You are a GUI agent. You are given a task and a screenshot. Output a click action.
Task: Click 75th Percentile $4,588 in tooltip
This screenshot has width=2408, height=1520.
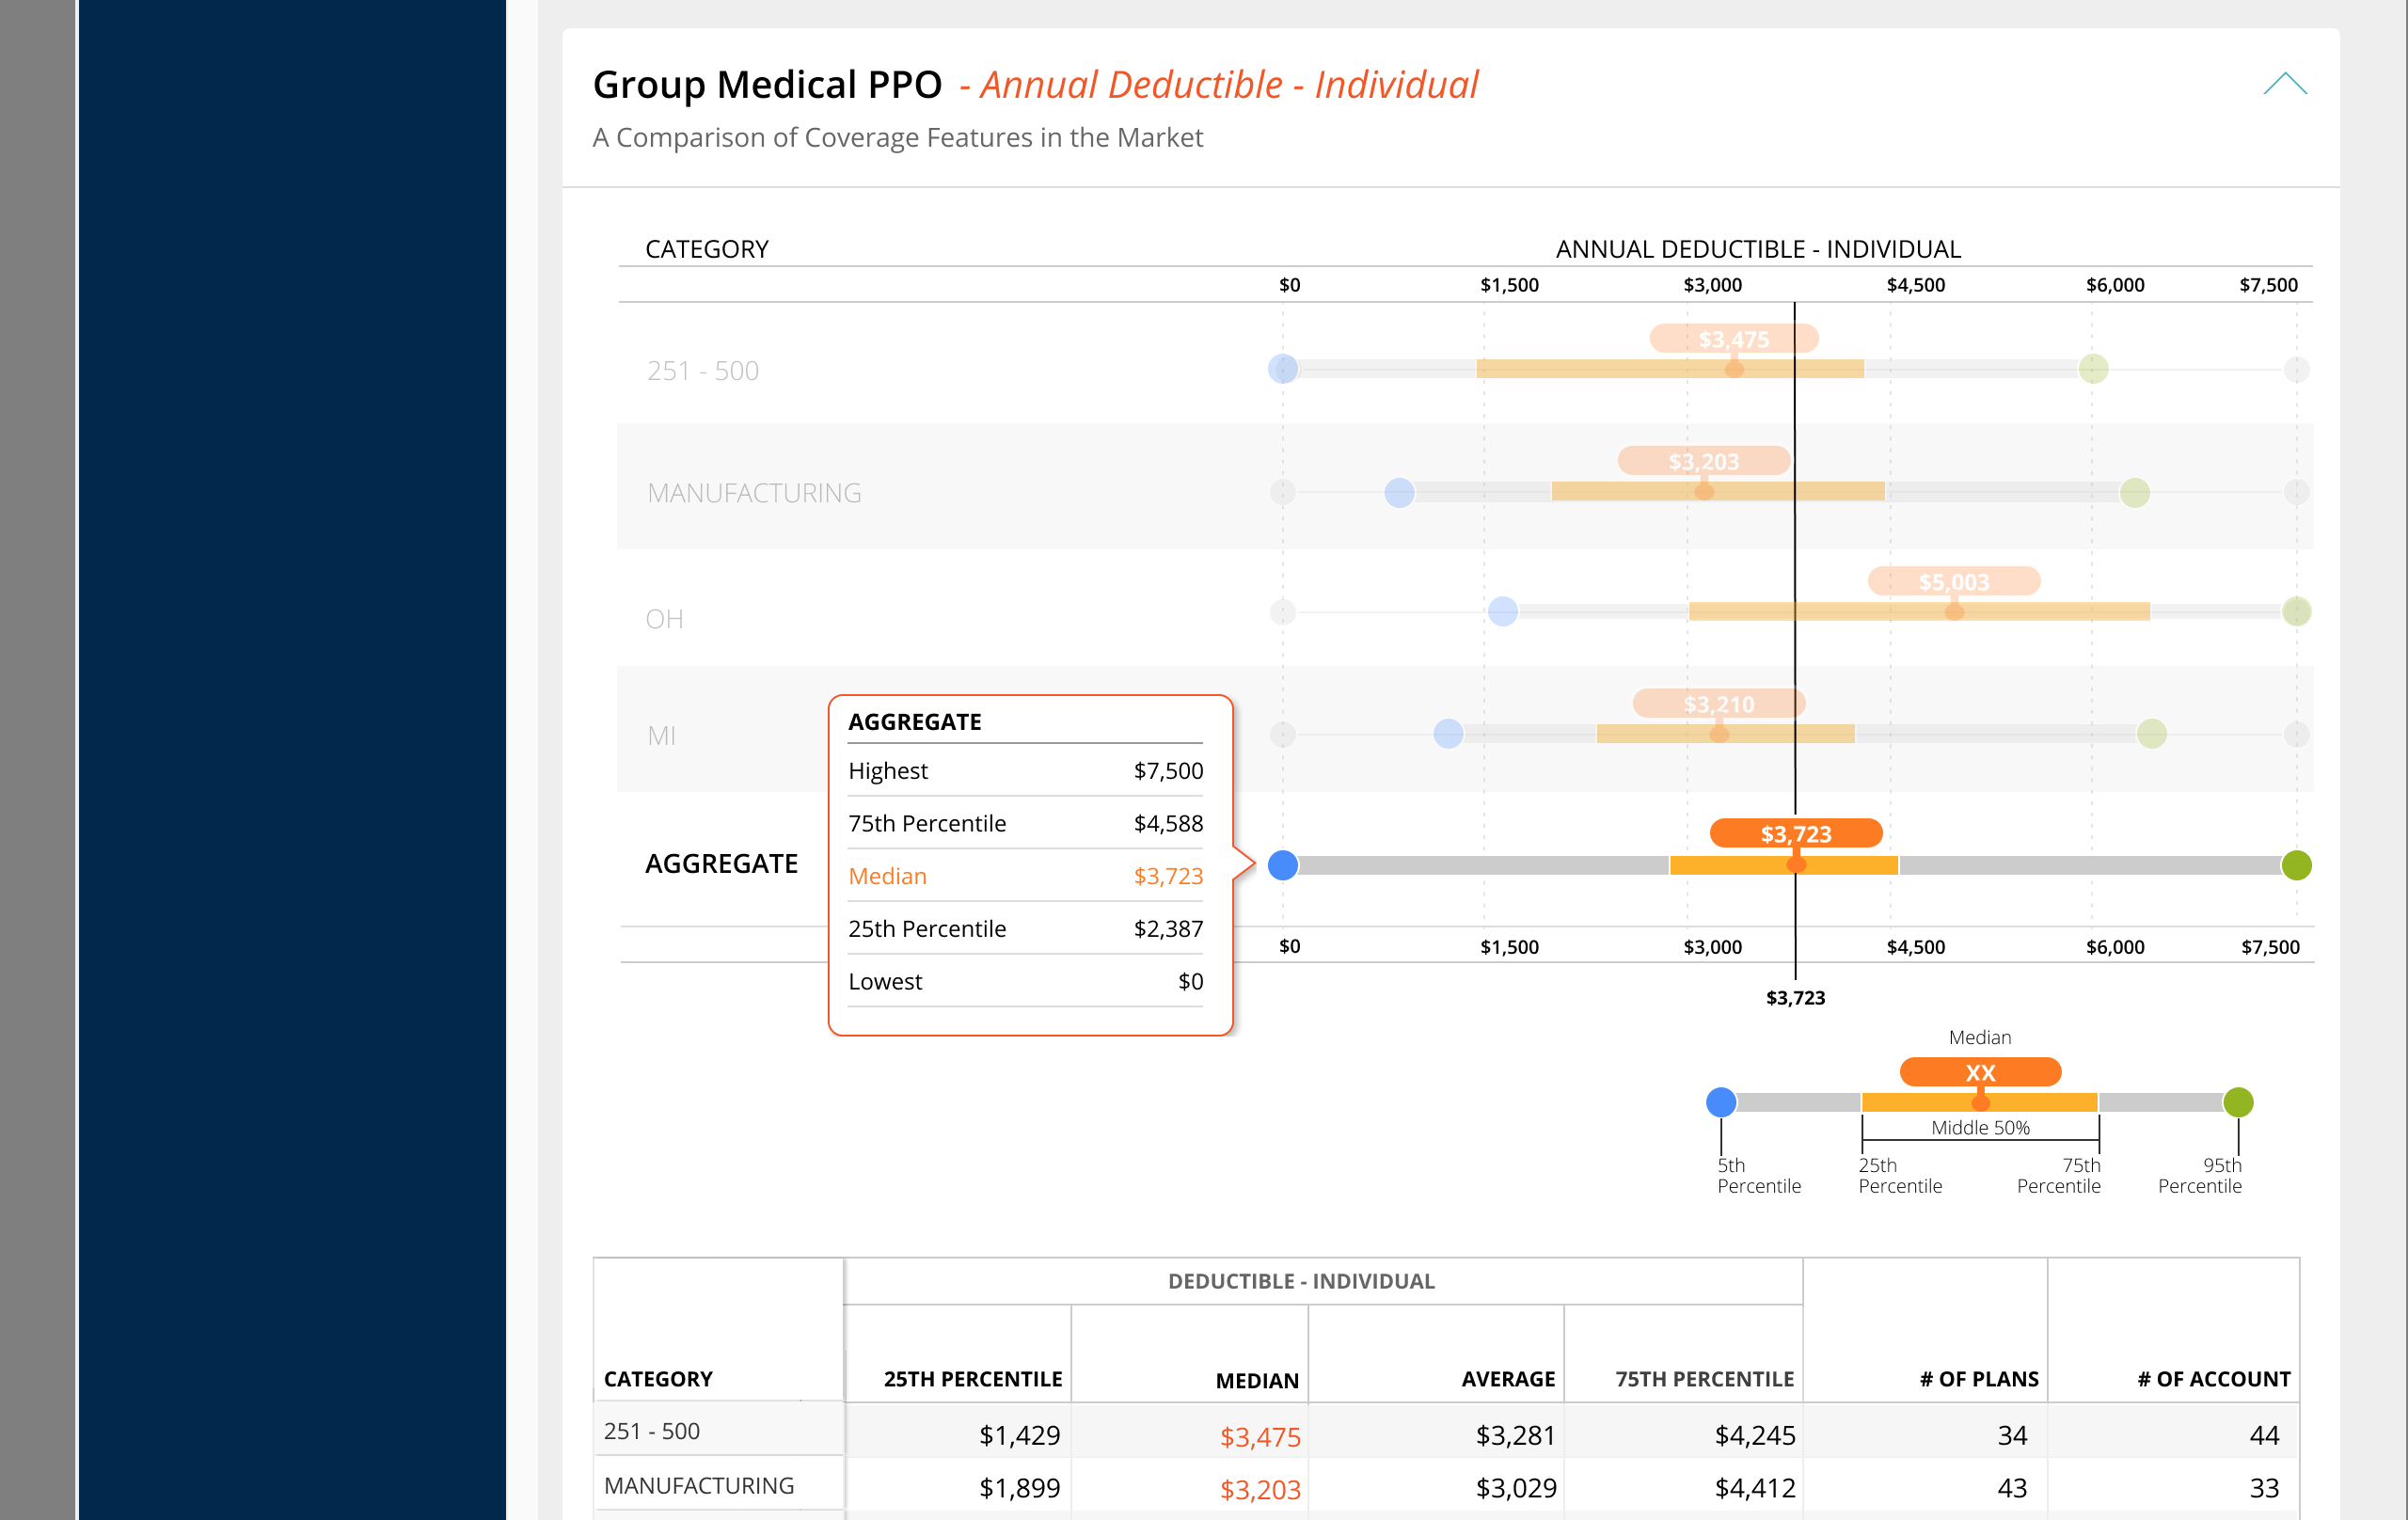(x=1025, y=823)
